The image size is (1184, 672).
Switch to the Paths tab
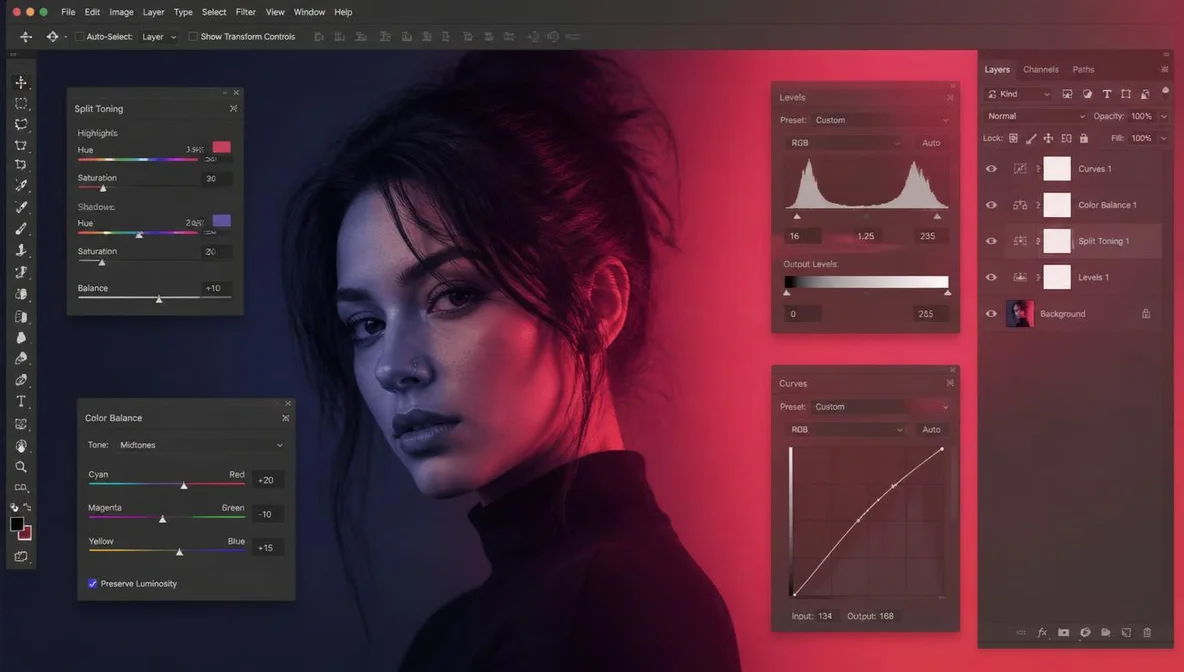click(x=1083, y=69)
